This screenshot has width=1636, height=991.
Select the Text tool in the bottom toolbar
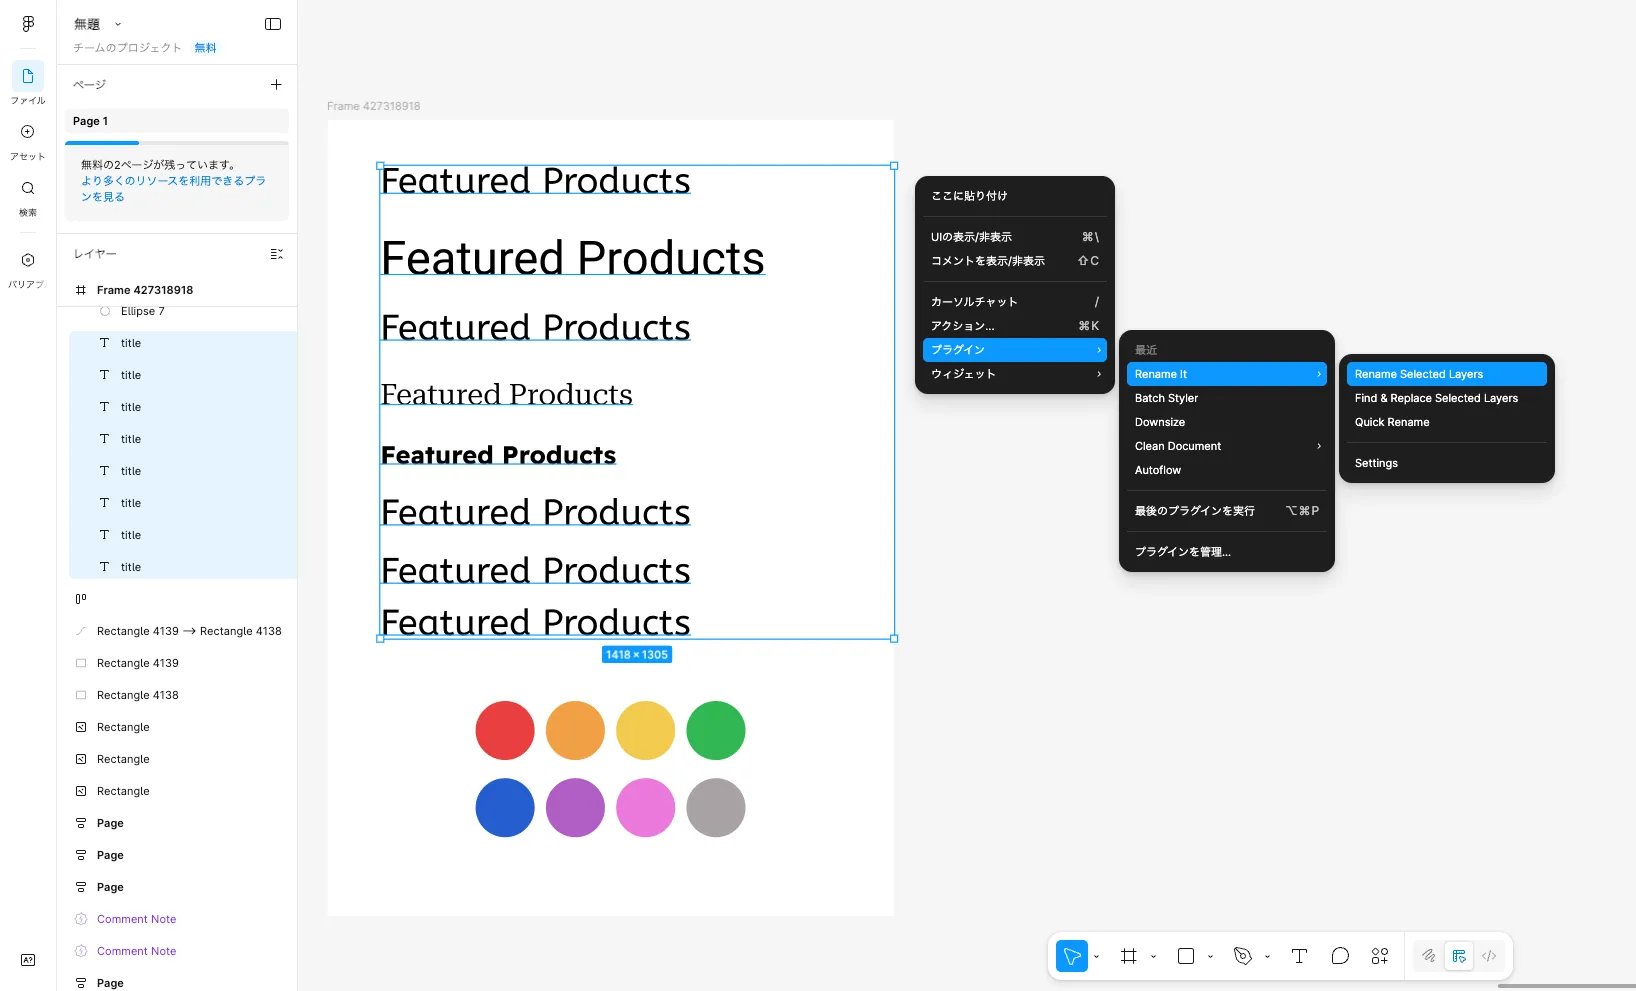[1299, 956]
